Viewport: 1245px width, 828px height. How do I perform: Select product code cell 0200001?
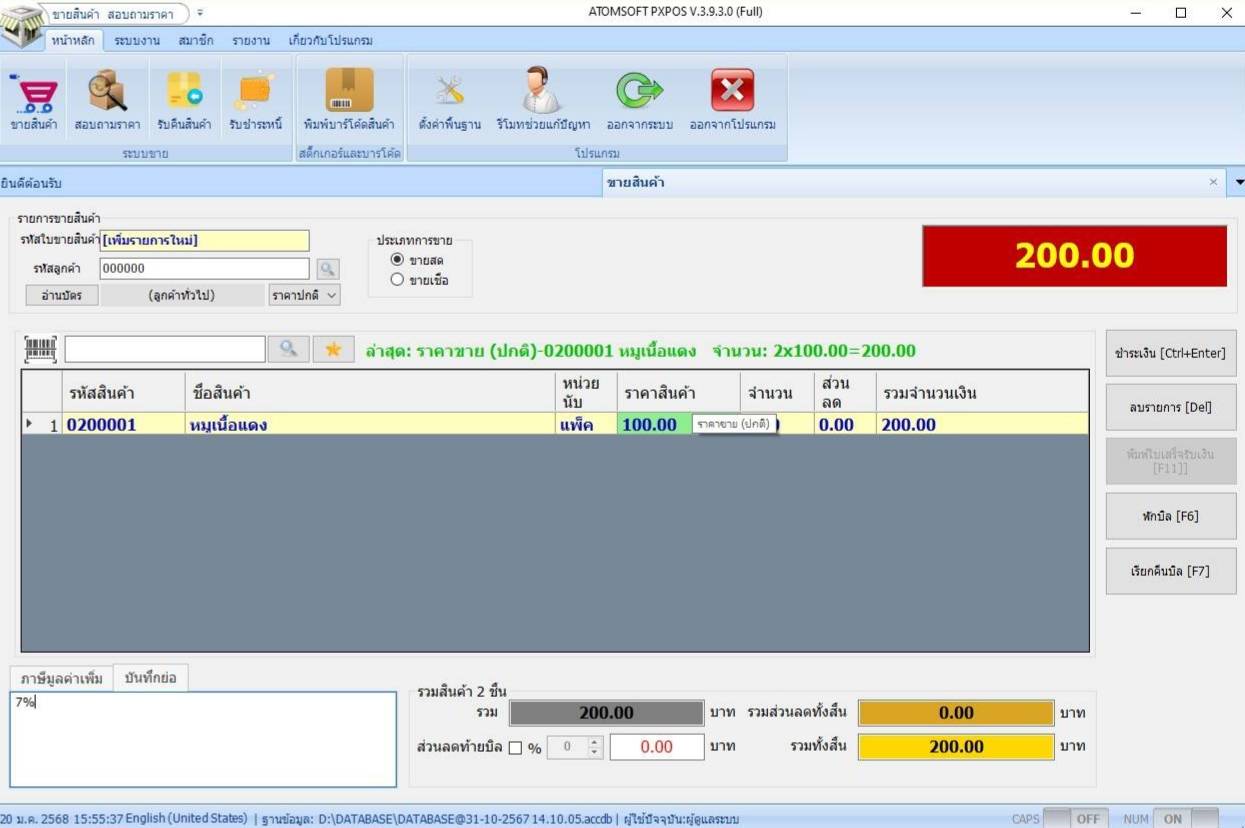[124, 424]
